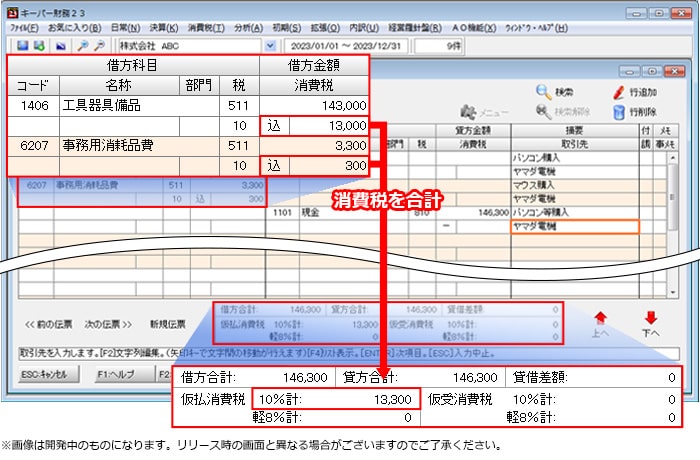Open the 内訳(U) menu

pyautogui.click(x=364, y=28)
